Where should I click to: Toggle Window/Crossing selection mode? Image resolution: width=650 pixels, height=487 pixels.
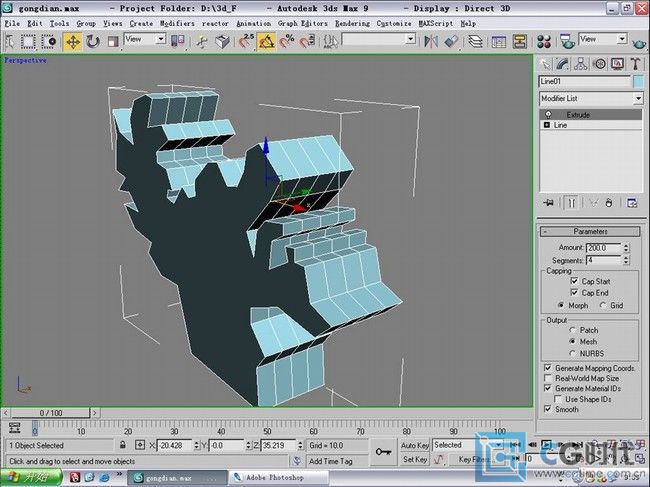[49, 41]
